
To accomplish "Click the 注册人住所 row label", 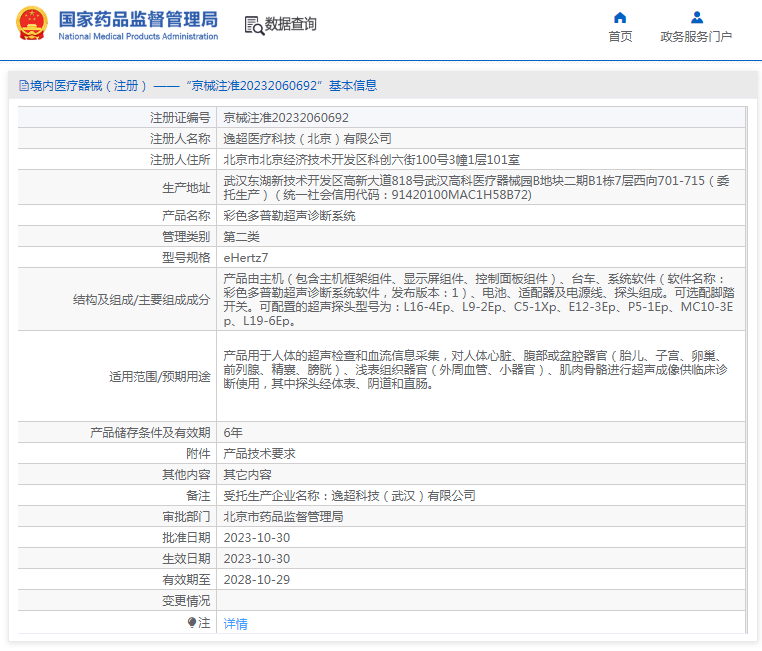I will 180,160.
